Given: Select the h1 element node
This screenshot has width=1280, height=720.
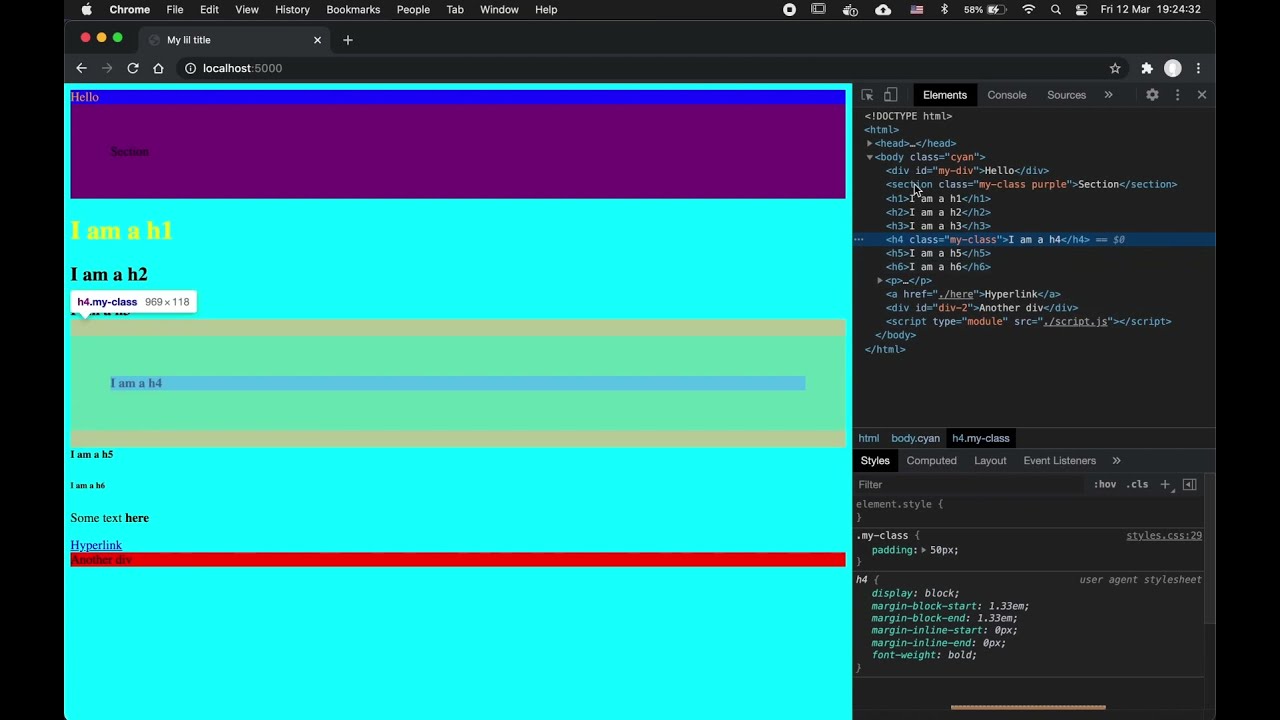Looking at the screenshot, I should pos(938,199).
